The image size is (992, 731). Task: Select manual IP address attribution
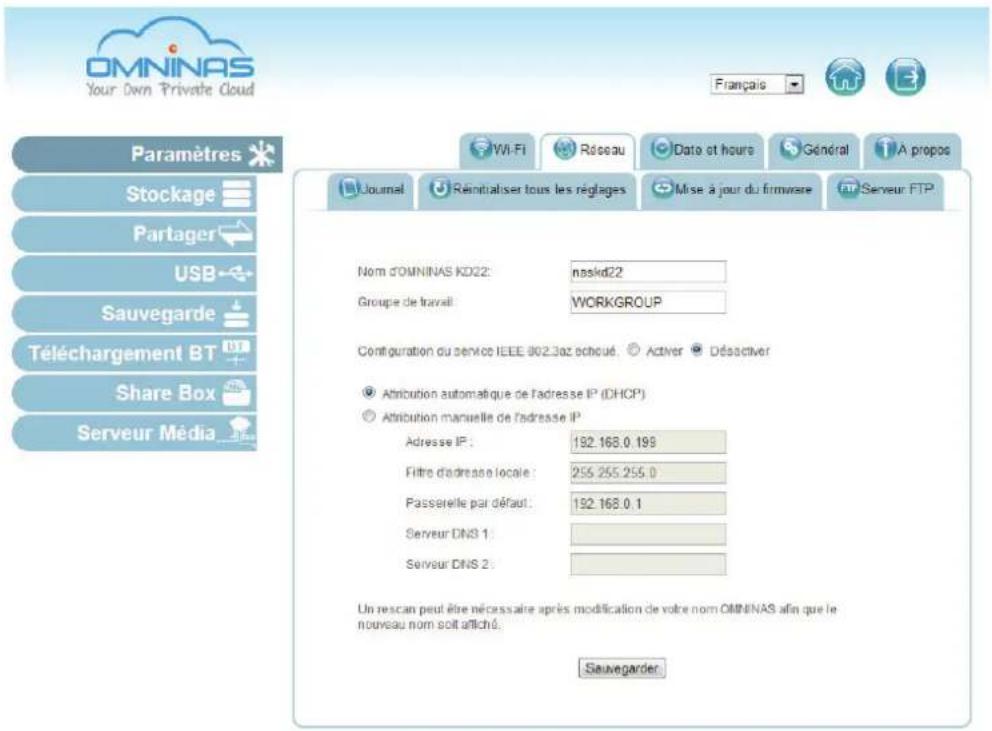[x=368, y=416]
